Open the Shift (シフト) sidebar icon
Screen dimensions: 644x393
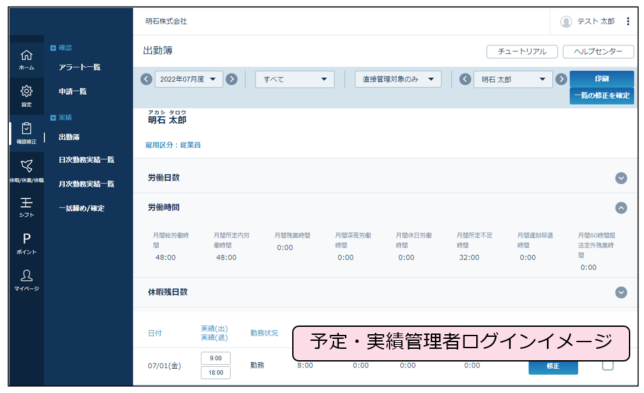pyautogui.click(x=26, y=207)
